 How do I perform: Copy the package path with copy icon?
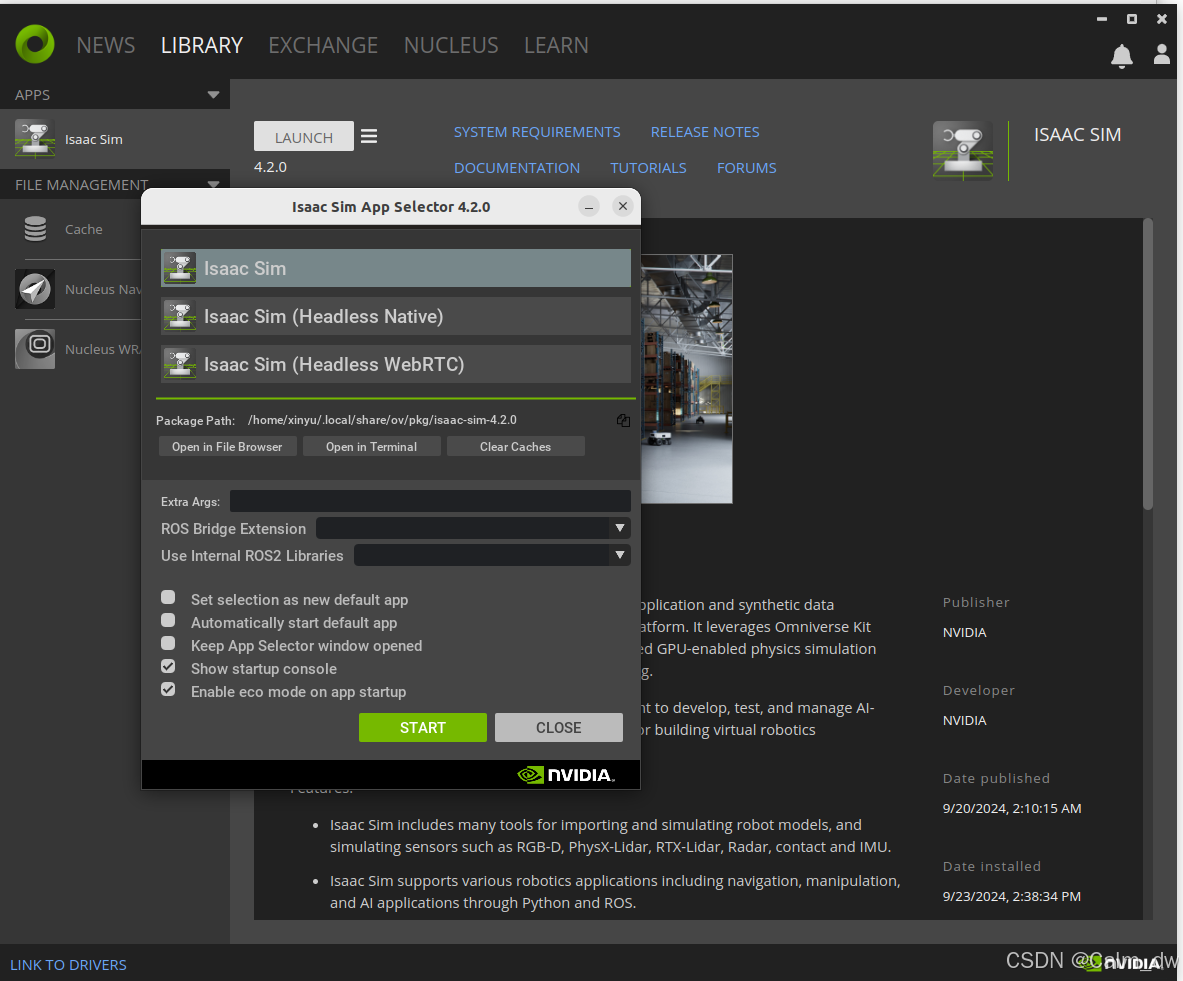[623, 420]
